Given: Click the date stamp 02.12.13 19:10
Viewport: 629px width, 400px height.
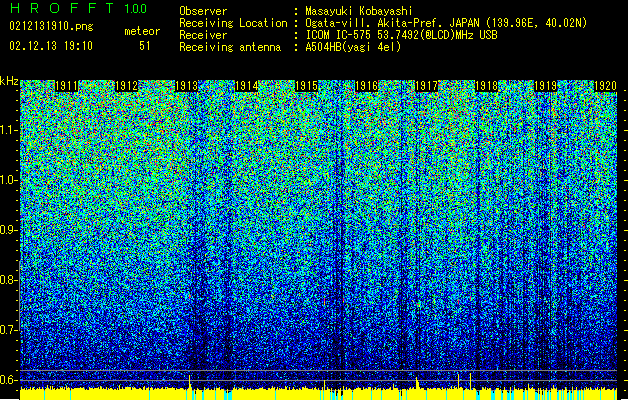Looking at the screenshot, I should pos(51,46).
